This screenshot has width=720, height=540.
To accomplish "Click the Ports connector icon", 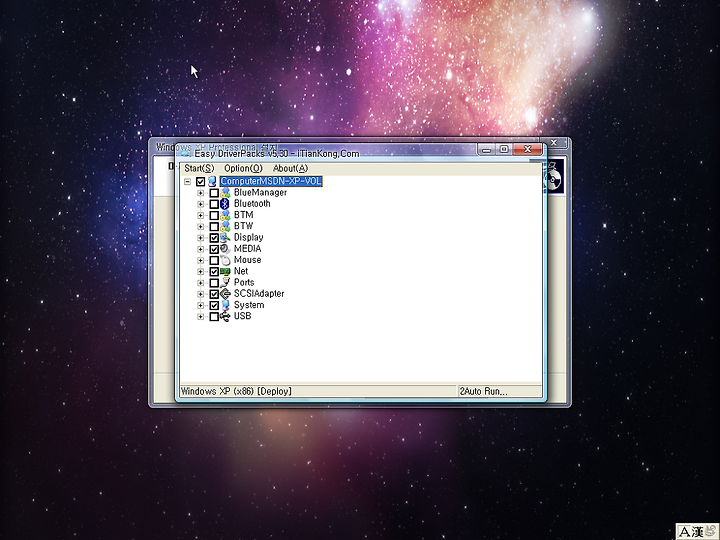I will [225, 283].
